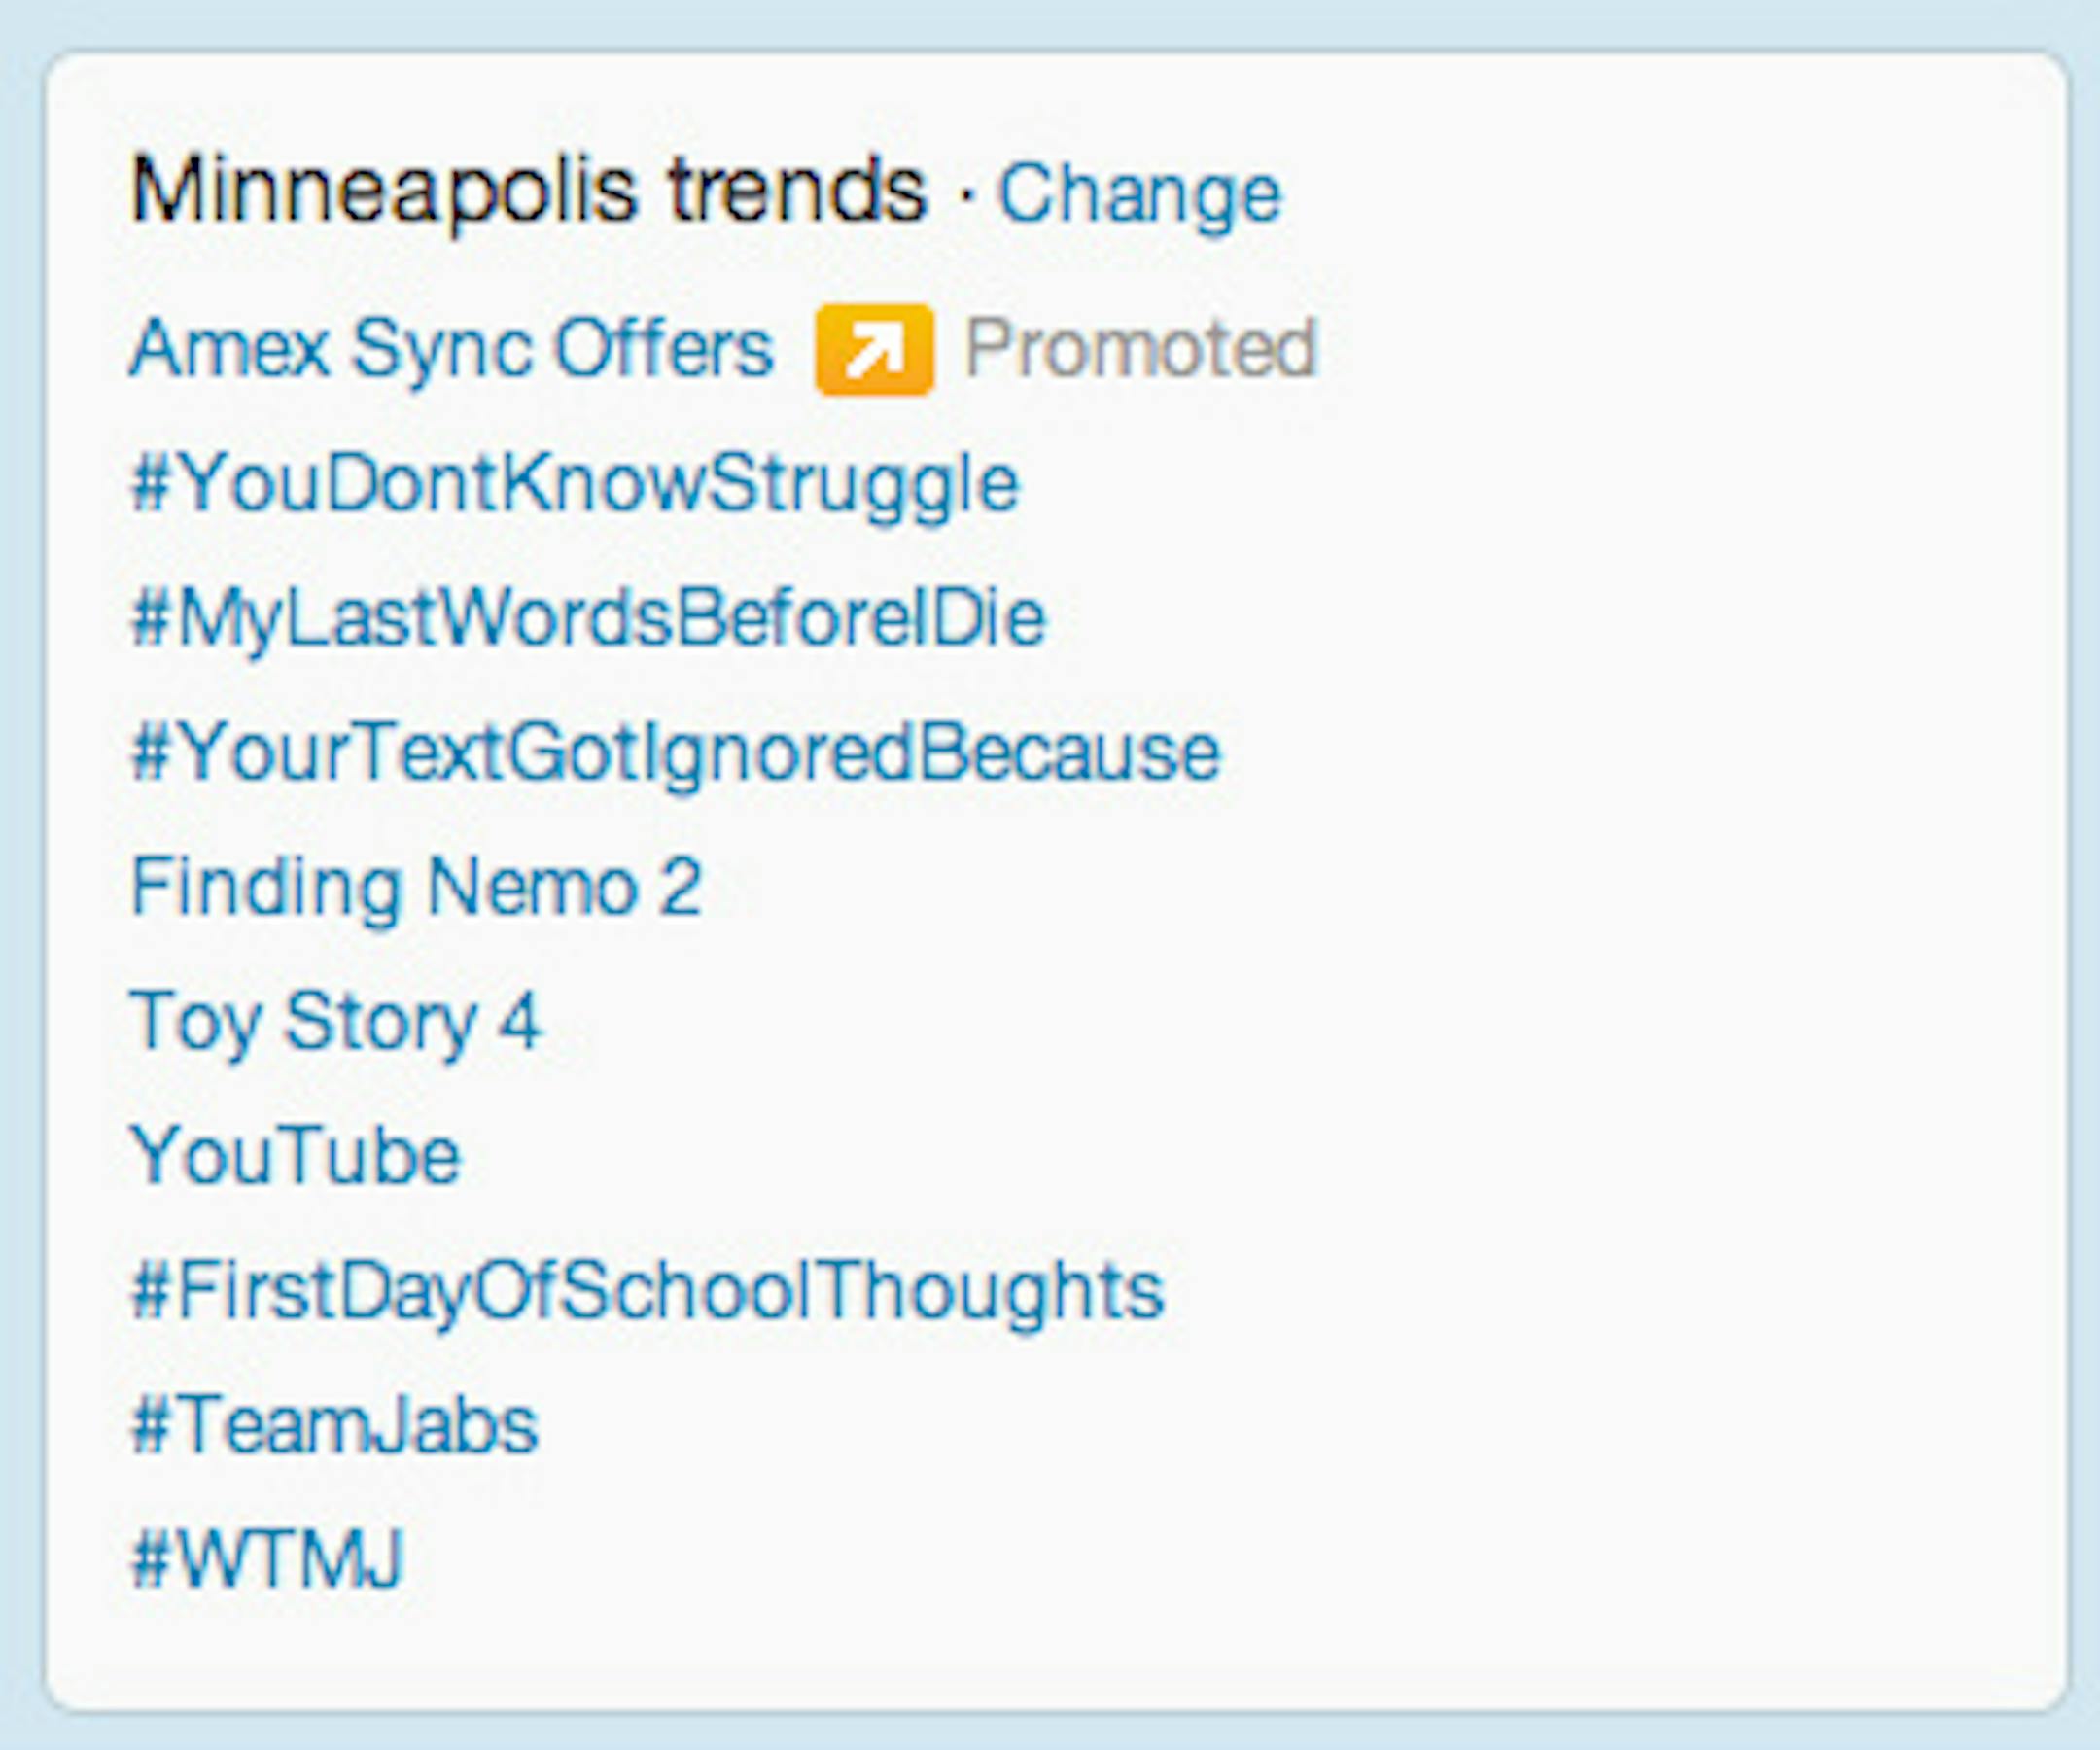Image resolution: width=2100 pixels, height=1750 pixels.
Task: Open the #YouDontKnowStruggle hashtag trend
Action: click(x=575, y=484)
